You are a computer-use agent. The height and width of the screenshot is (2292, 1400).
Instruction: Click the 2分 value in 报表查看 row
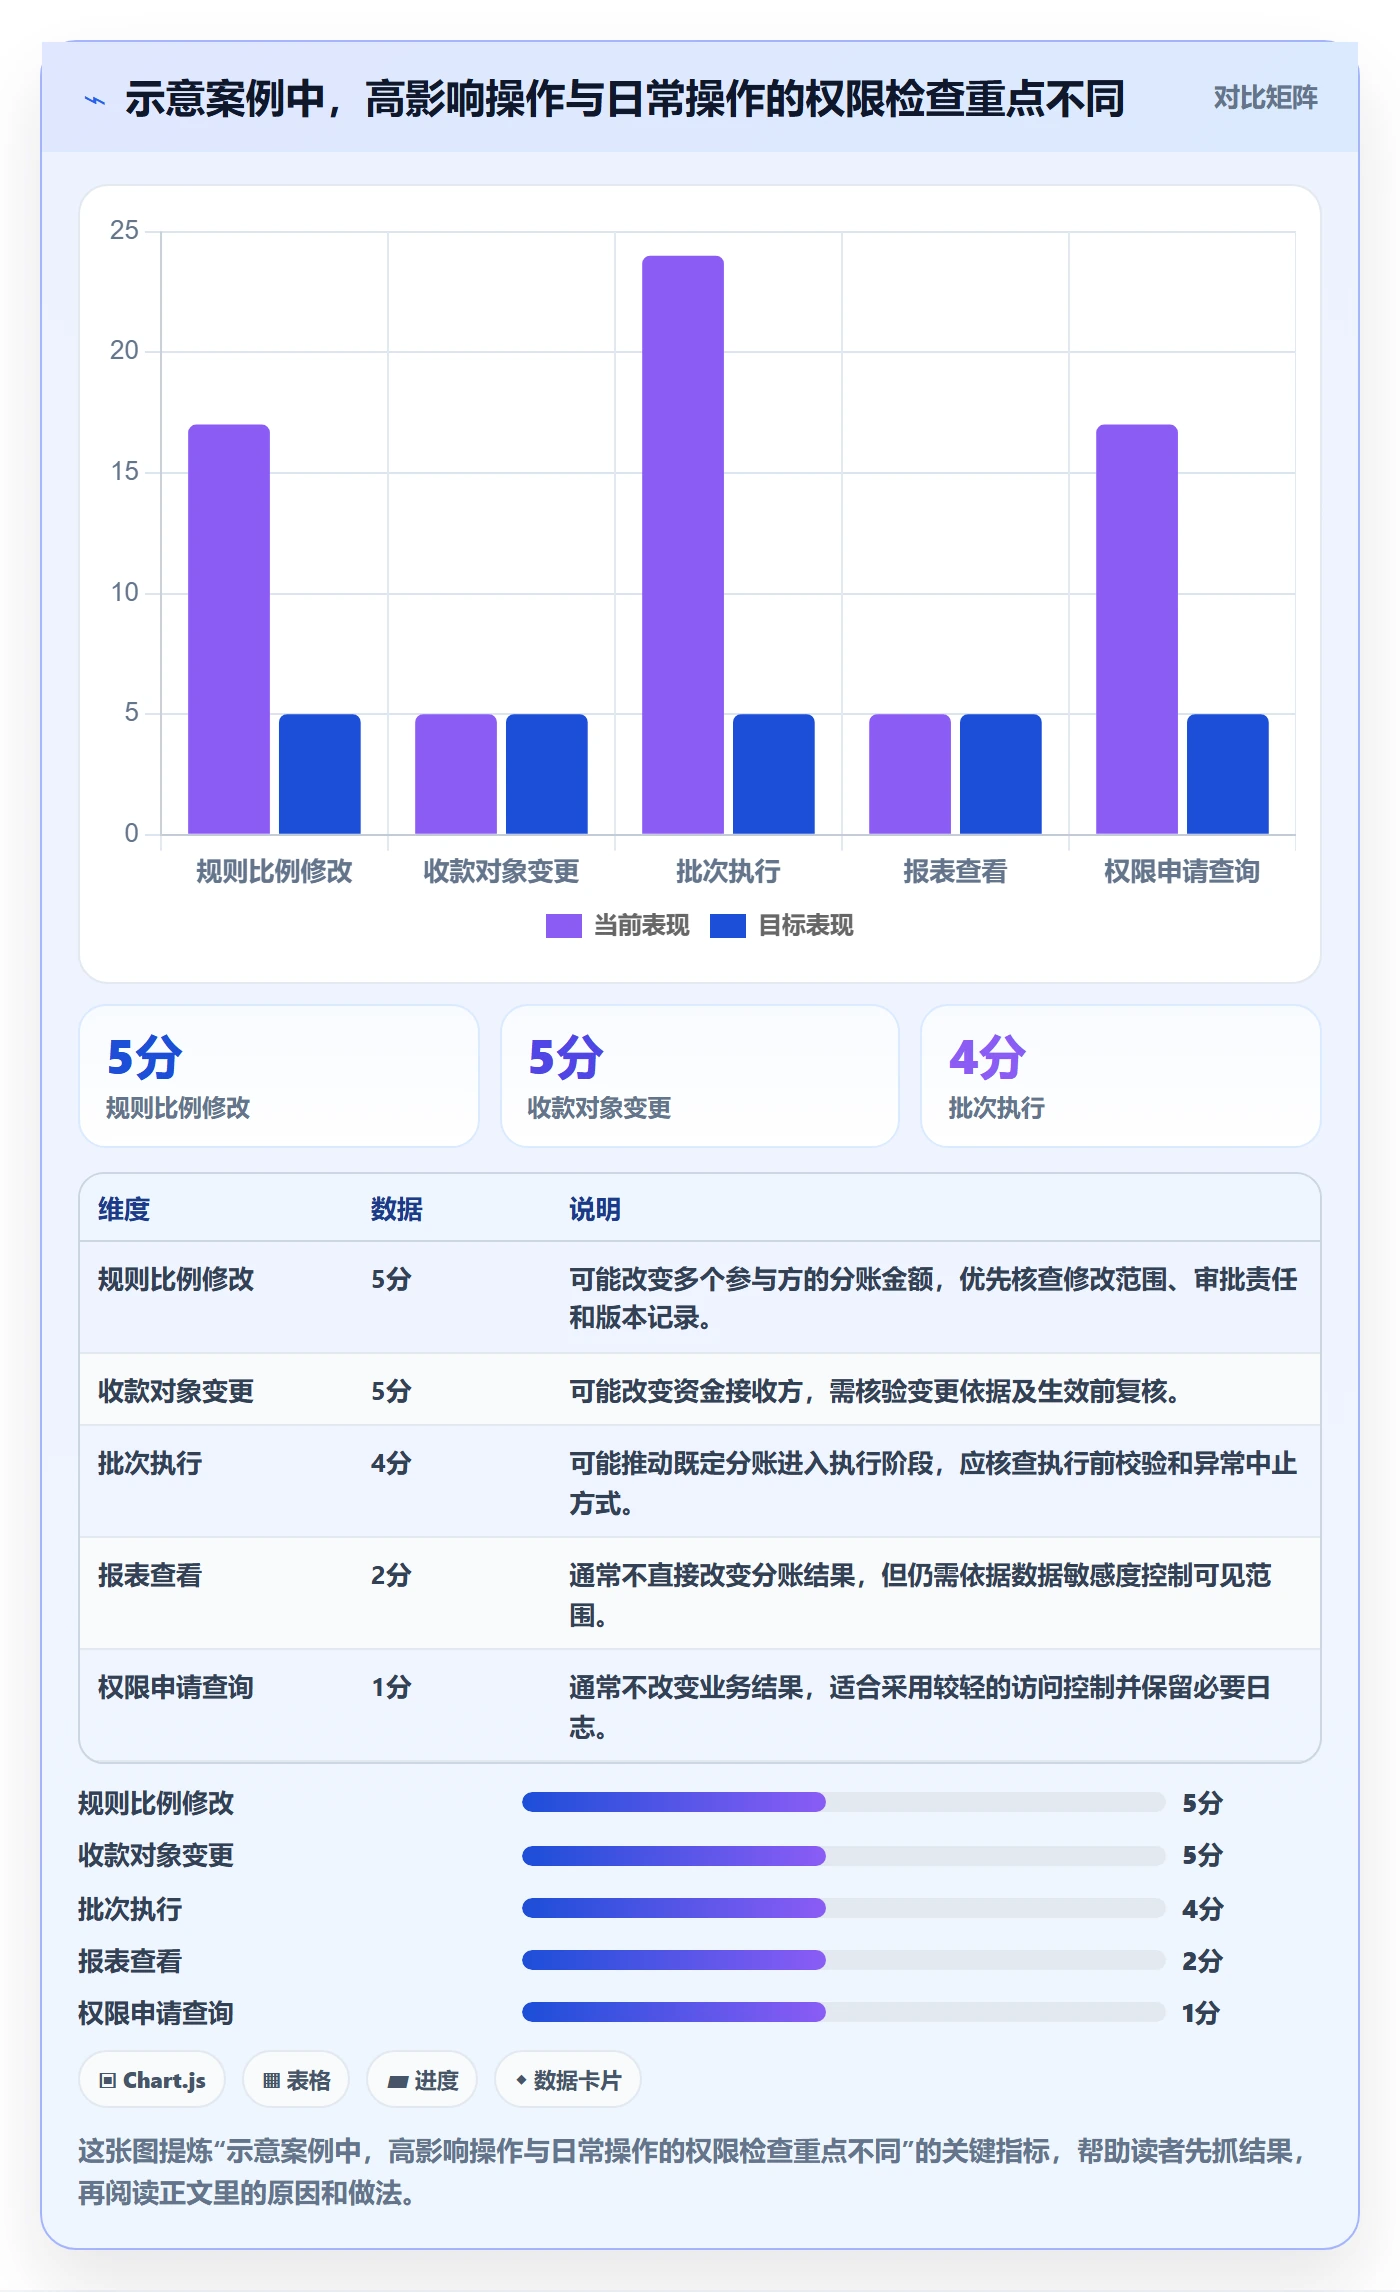click(391, 1575)
